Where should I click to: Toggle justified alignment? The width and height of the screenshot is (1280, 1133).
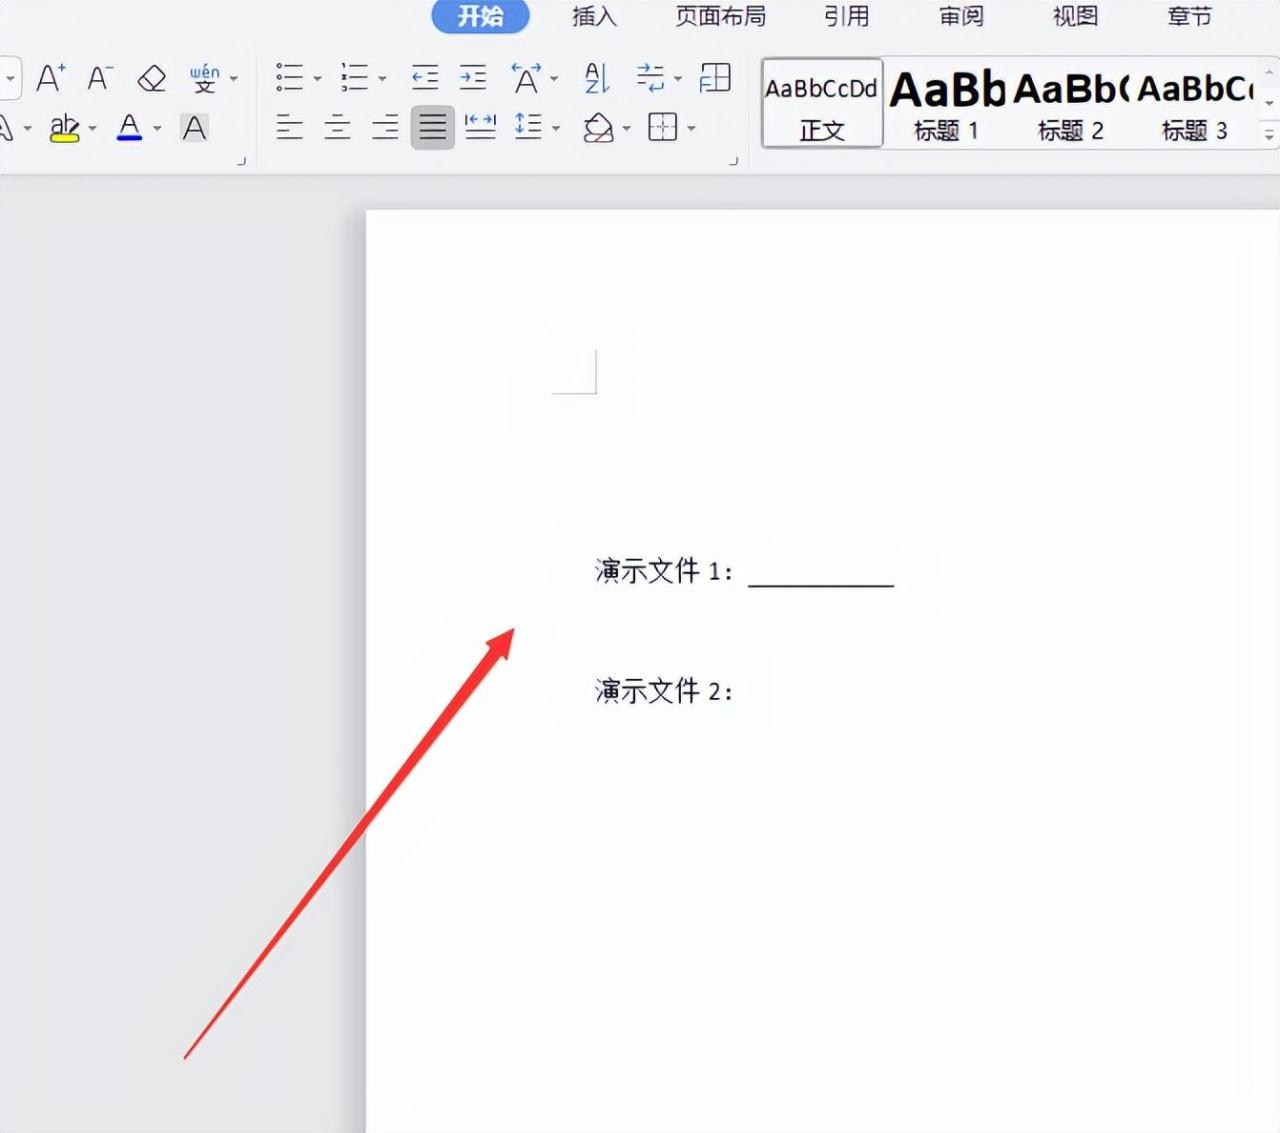pyautogui.click(x=433, y=127)
